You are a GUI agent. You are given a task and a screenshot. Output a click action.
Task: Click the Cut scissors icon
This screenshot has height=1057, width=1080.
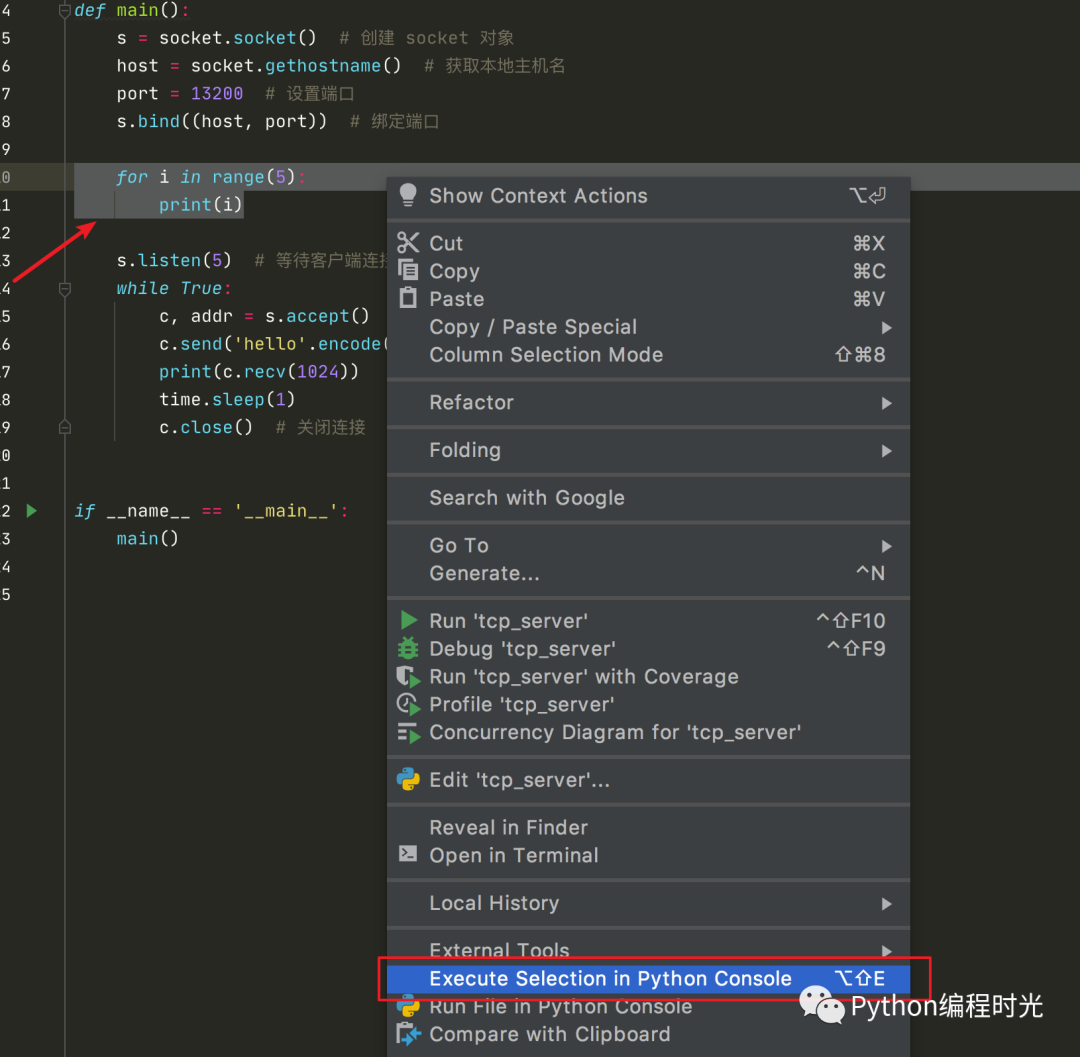coord(410,243)
